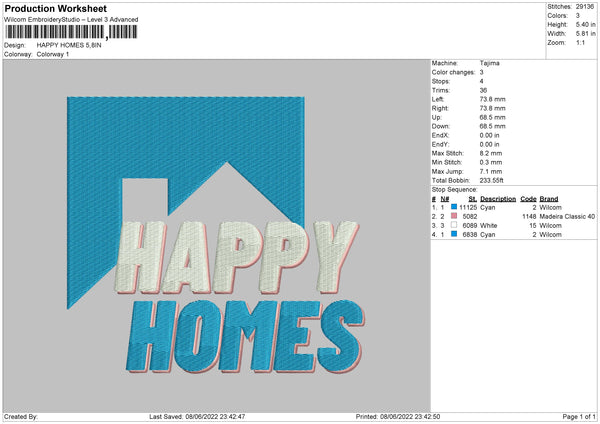Click the Up extent value 68.5 mm
Image resolution: width=600 pixels, height=424 pixels.
(492, 117)
